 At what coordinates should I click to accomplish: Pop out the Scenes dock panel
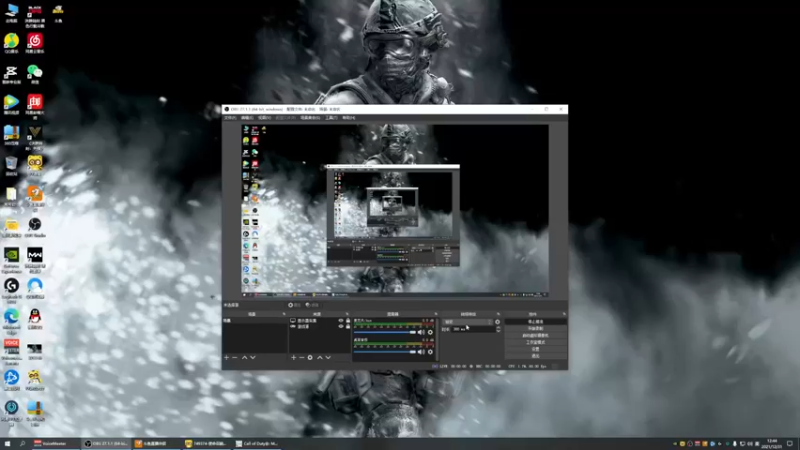point(284,314)
